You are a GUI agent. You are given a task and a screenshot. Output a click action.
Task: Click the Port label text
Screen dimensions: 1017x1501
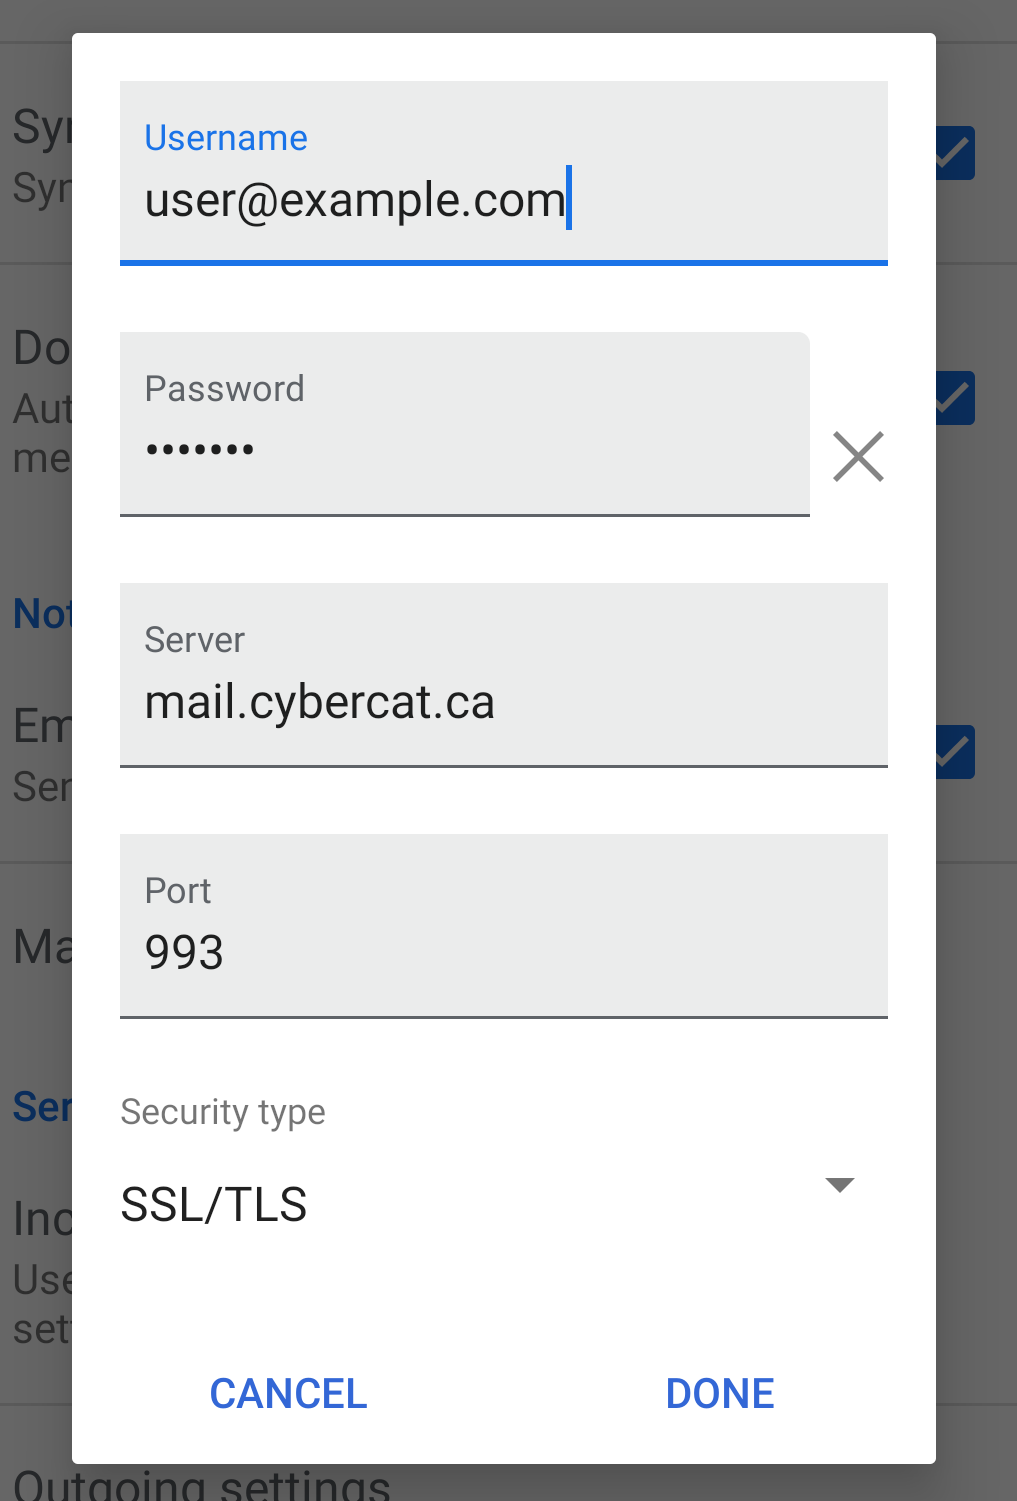pos(178,891)
